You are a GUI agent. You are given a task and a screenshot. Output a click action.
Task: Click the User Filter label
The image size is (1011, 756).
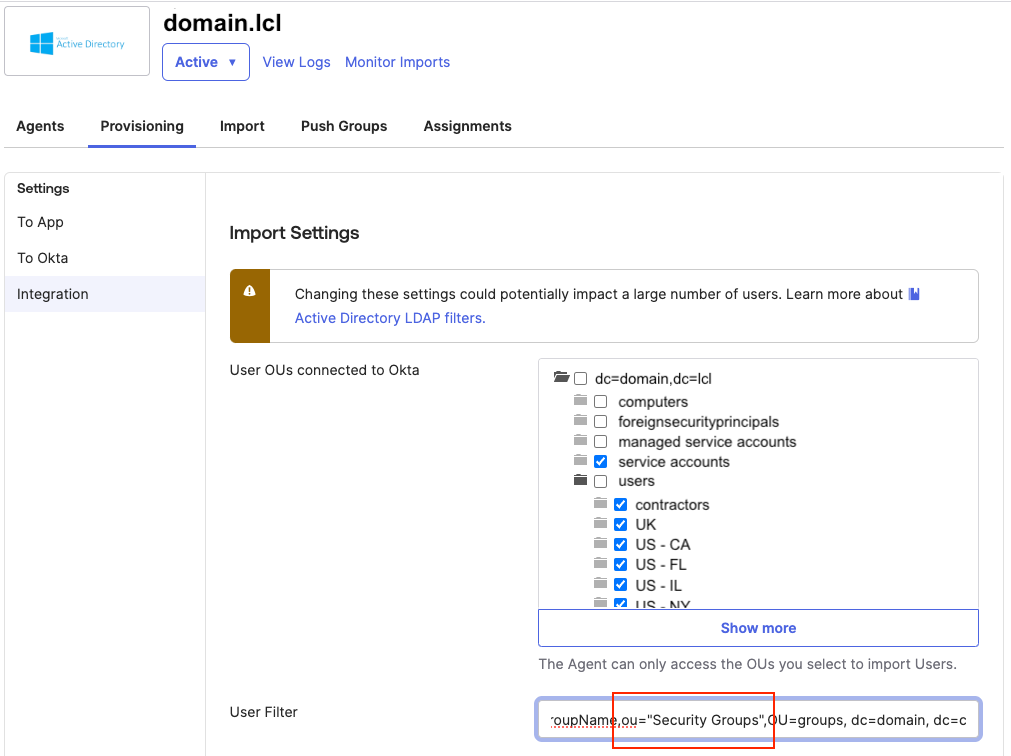pos(264,712)
